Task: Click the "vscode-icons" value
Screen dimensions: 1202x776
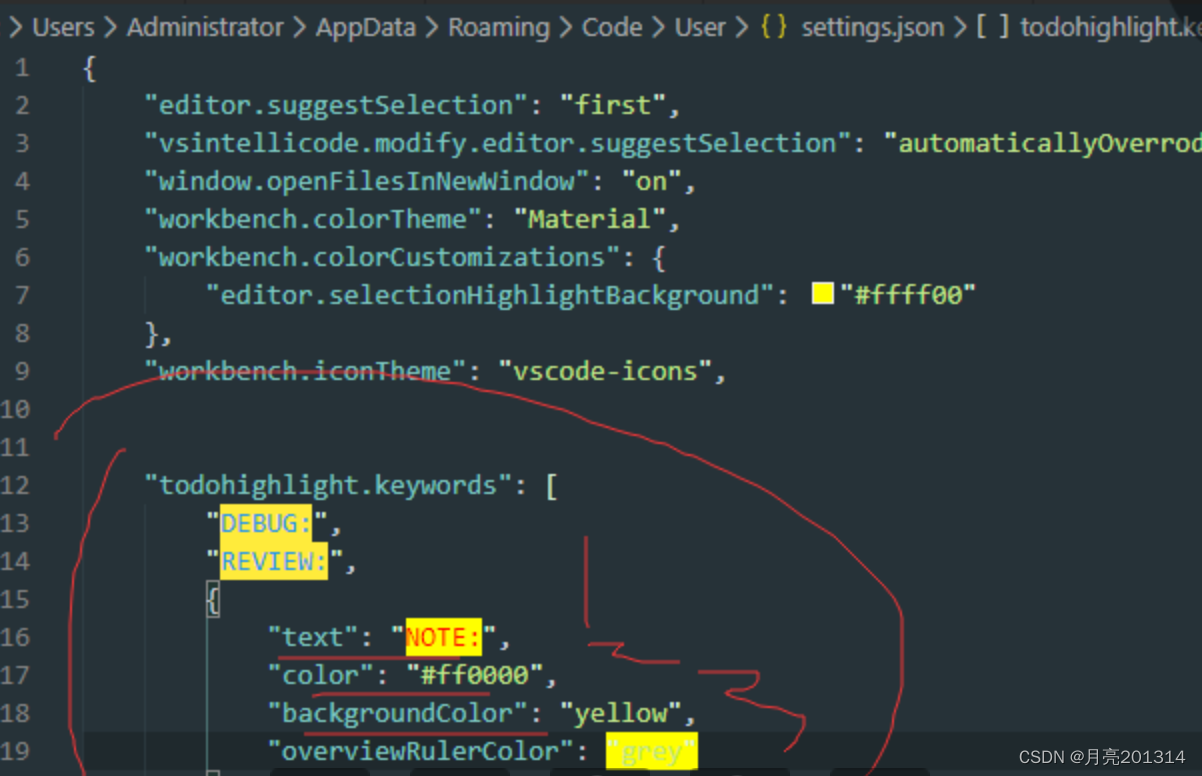Action: pos(605,371)
